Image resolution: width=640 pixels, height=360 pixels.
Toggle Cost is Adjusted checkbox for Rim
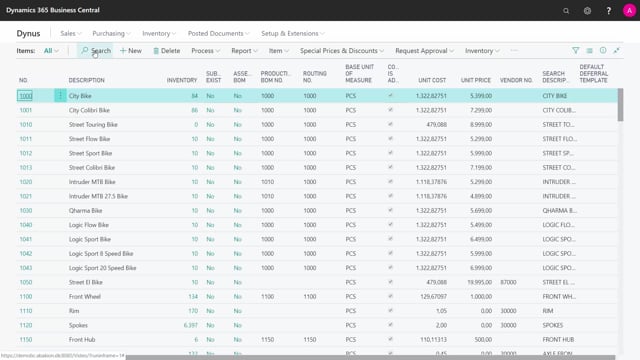click(391, 311)
